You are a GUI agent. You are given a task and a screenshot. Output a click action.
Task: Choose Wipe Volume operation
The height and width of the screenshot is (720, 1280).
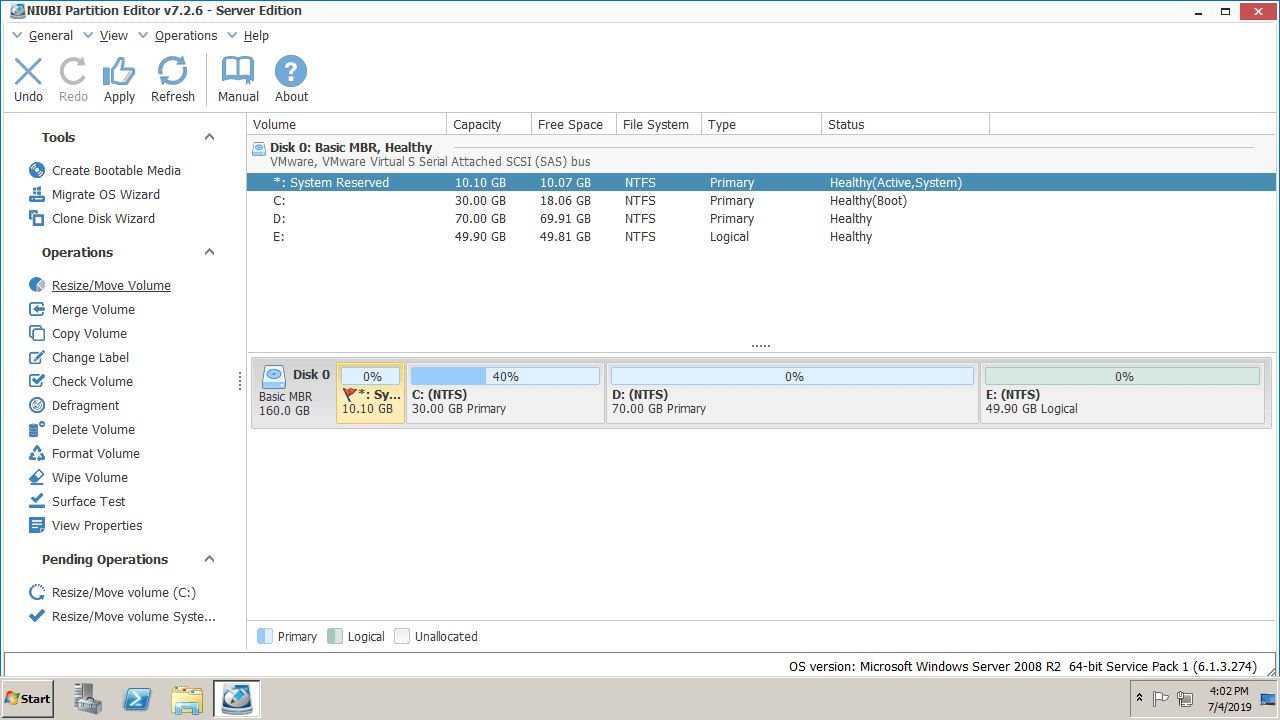click(x=89, y=478)
